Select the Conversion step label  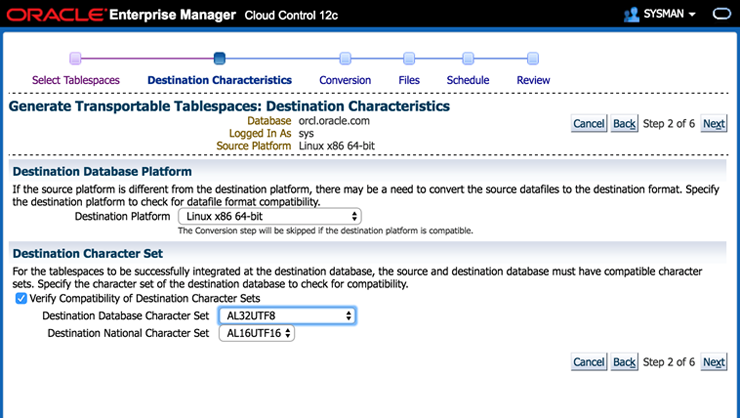tap(345, 80)
